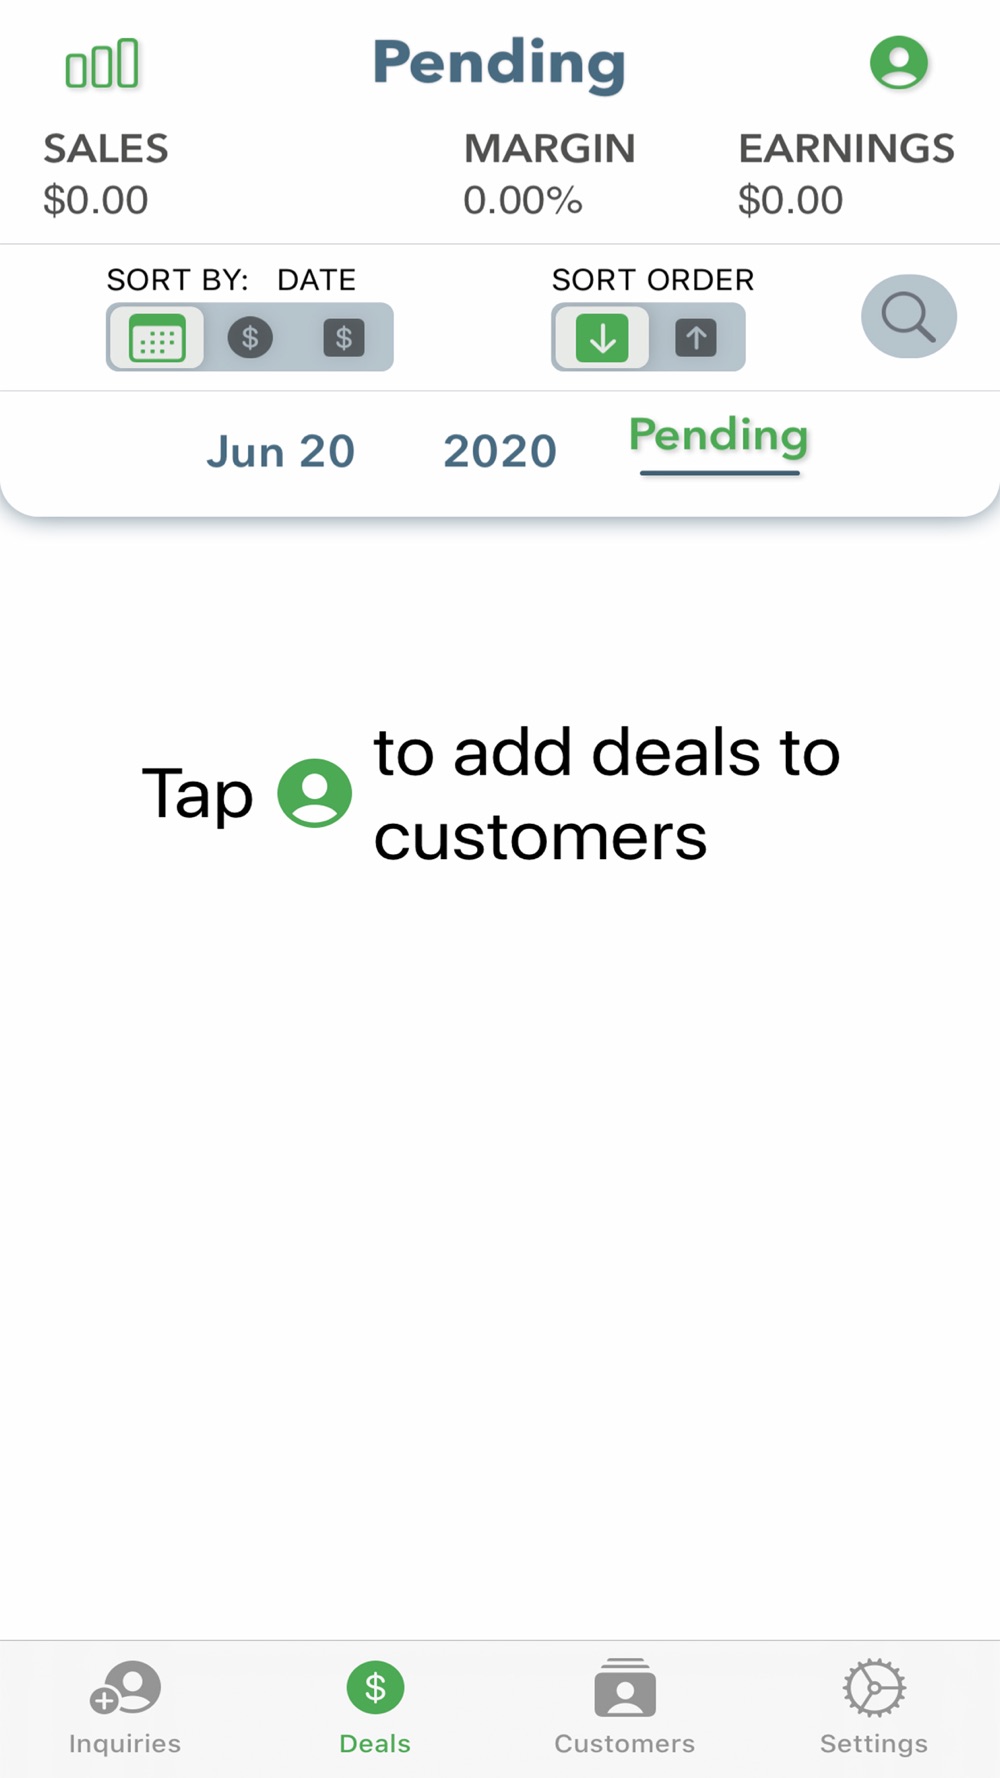Viewport: 1000px width, 1778px height.
Task: Set sort order to descending arrow
Action: point(602,338)
